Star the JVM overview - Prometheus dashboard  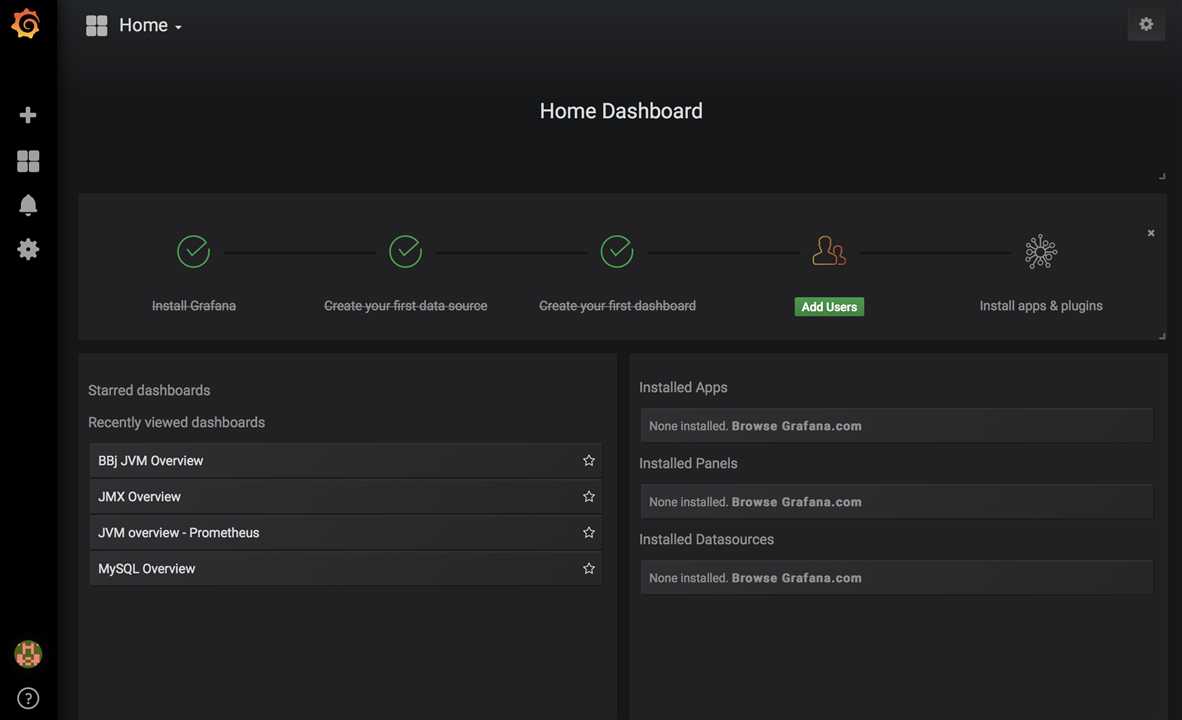(589, 532)
